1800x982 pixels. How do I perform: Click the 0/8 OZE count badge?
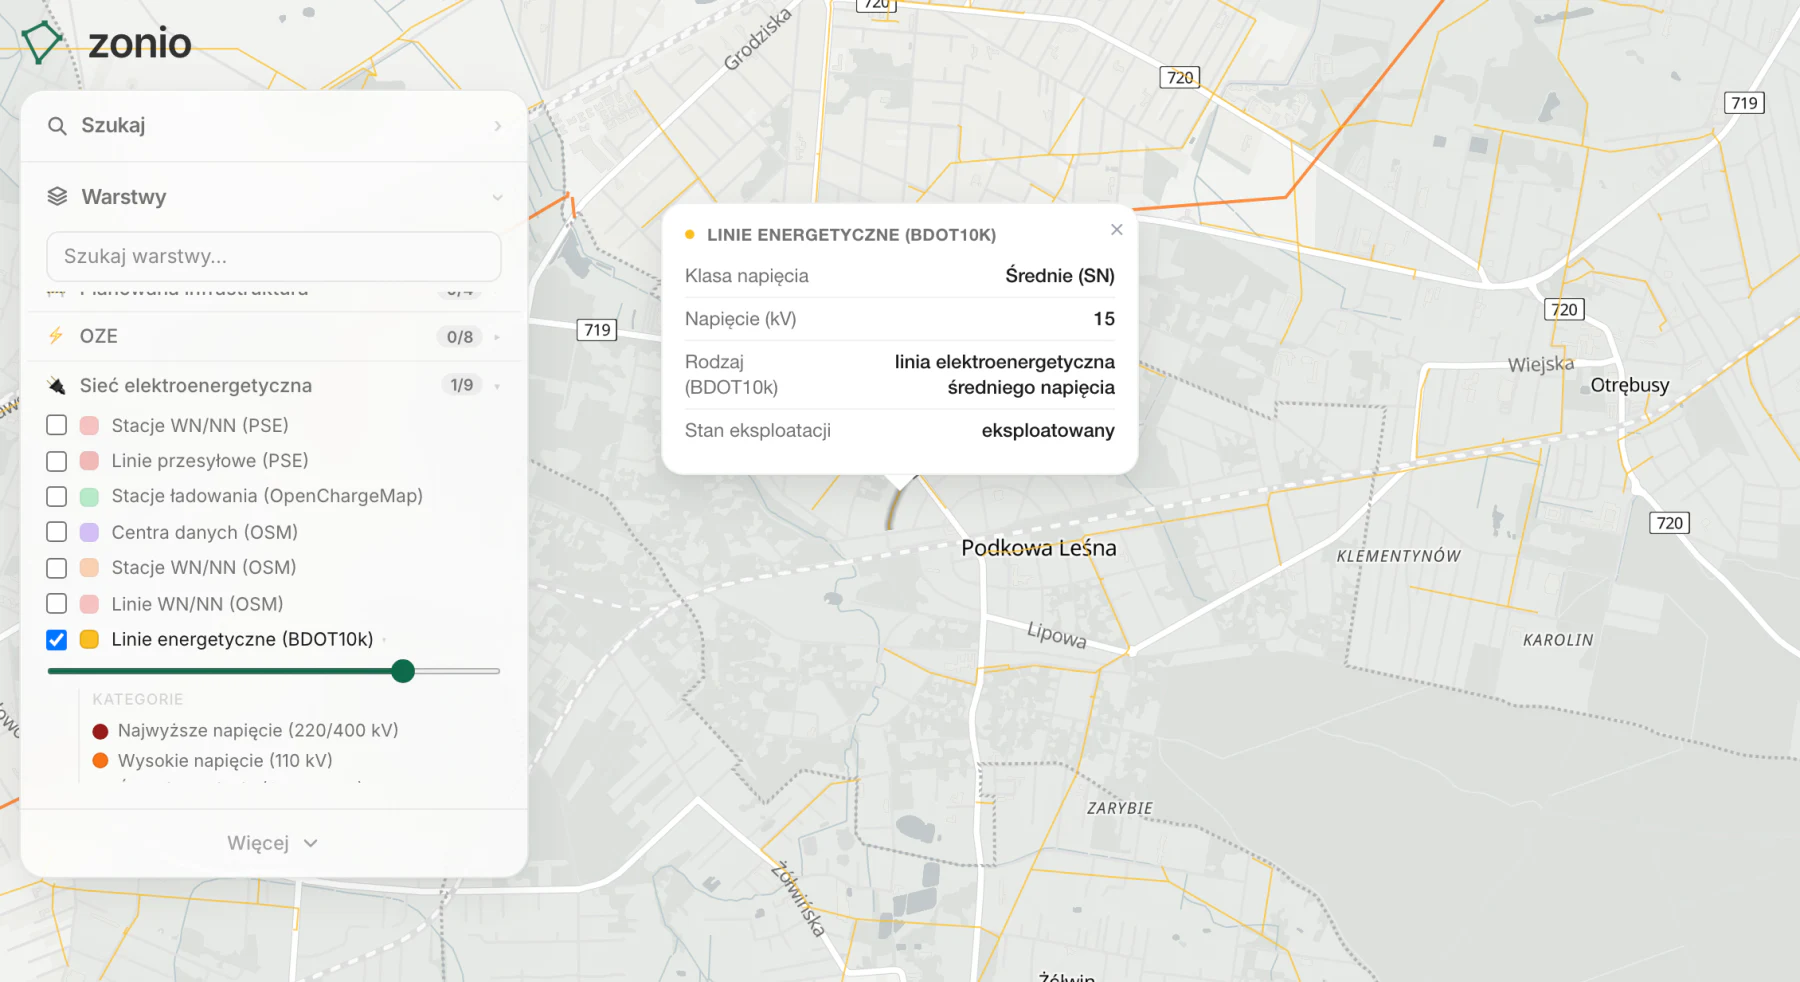pos(460,337)
